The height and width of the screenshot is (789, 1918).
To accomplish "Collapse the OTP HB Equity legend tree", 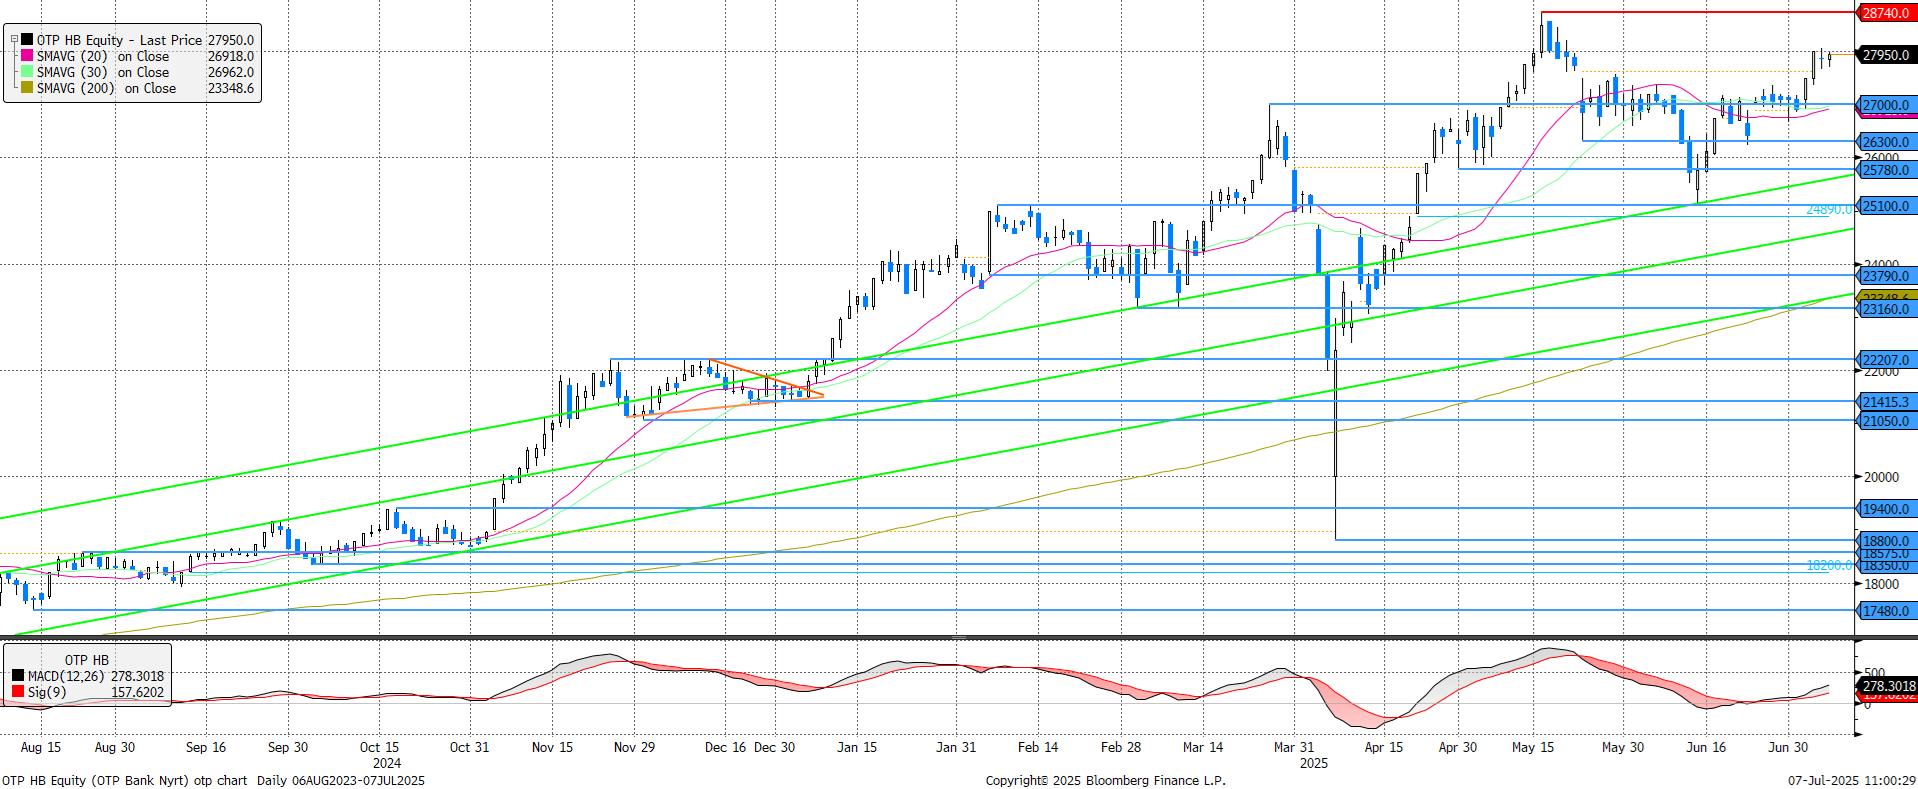I will (x=14, y=40).
